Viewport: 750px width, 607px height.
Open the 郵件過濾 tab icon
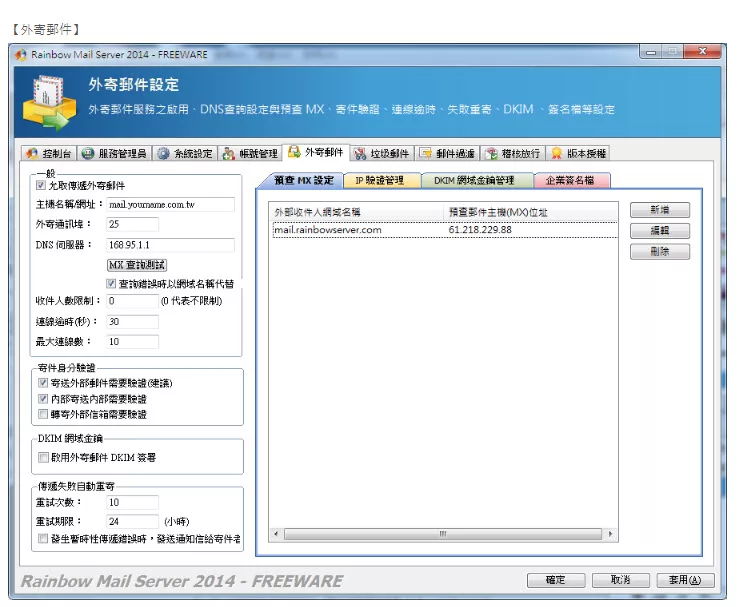[x=426, y=154]
